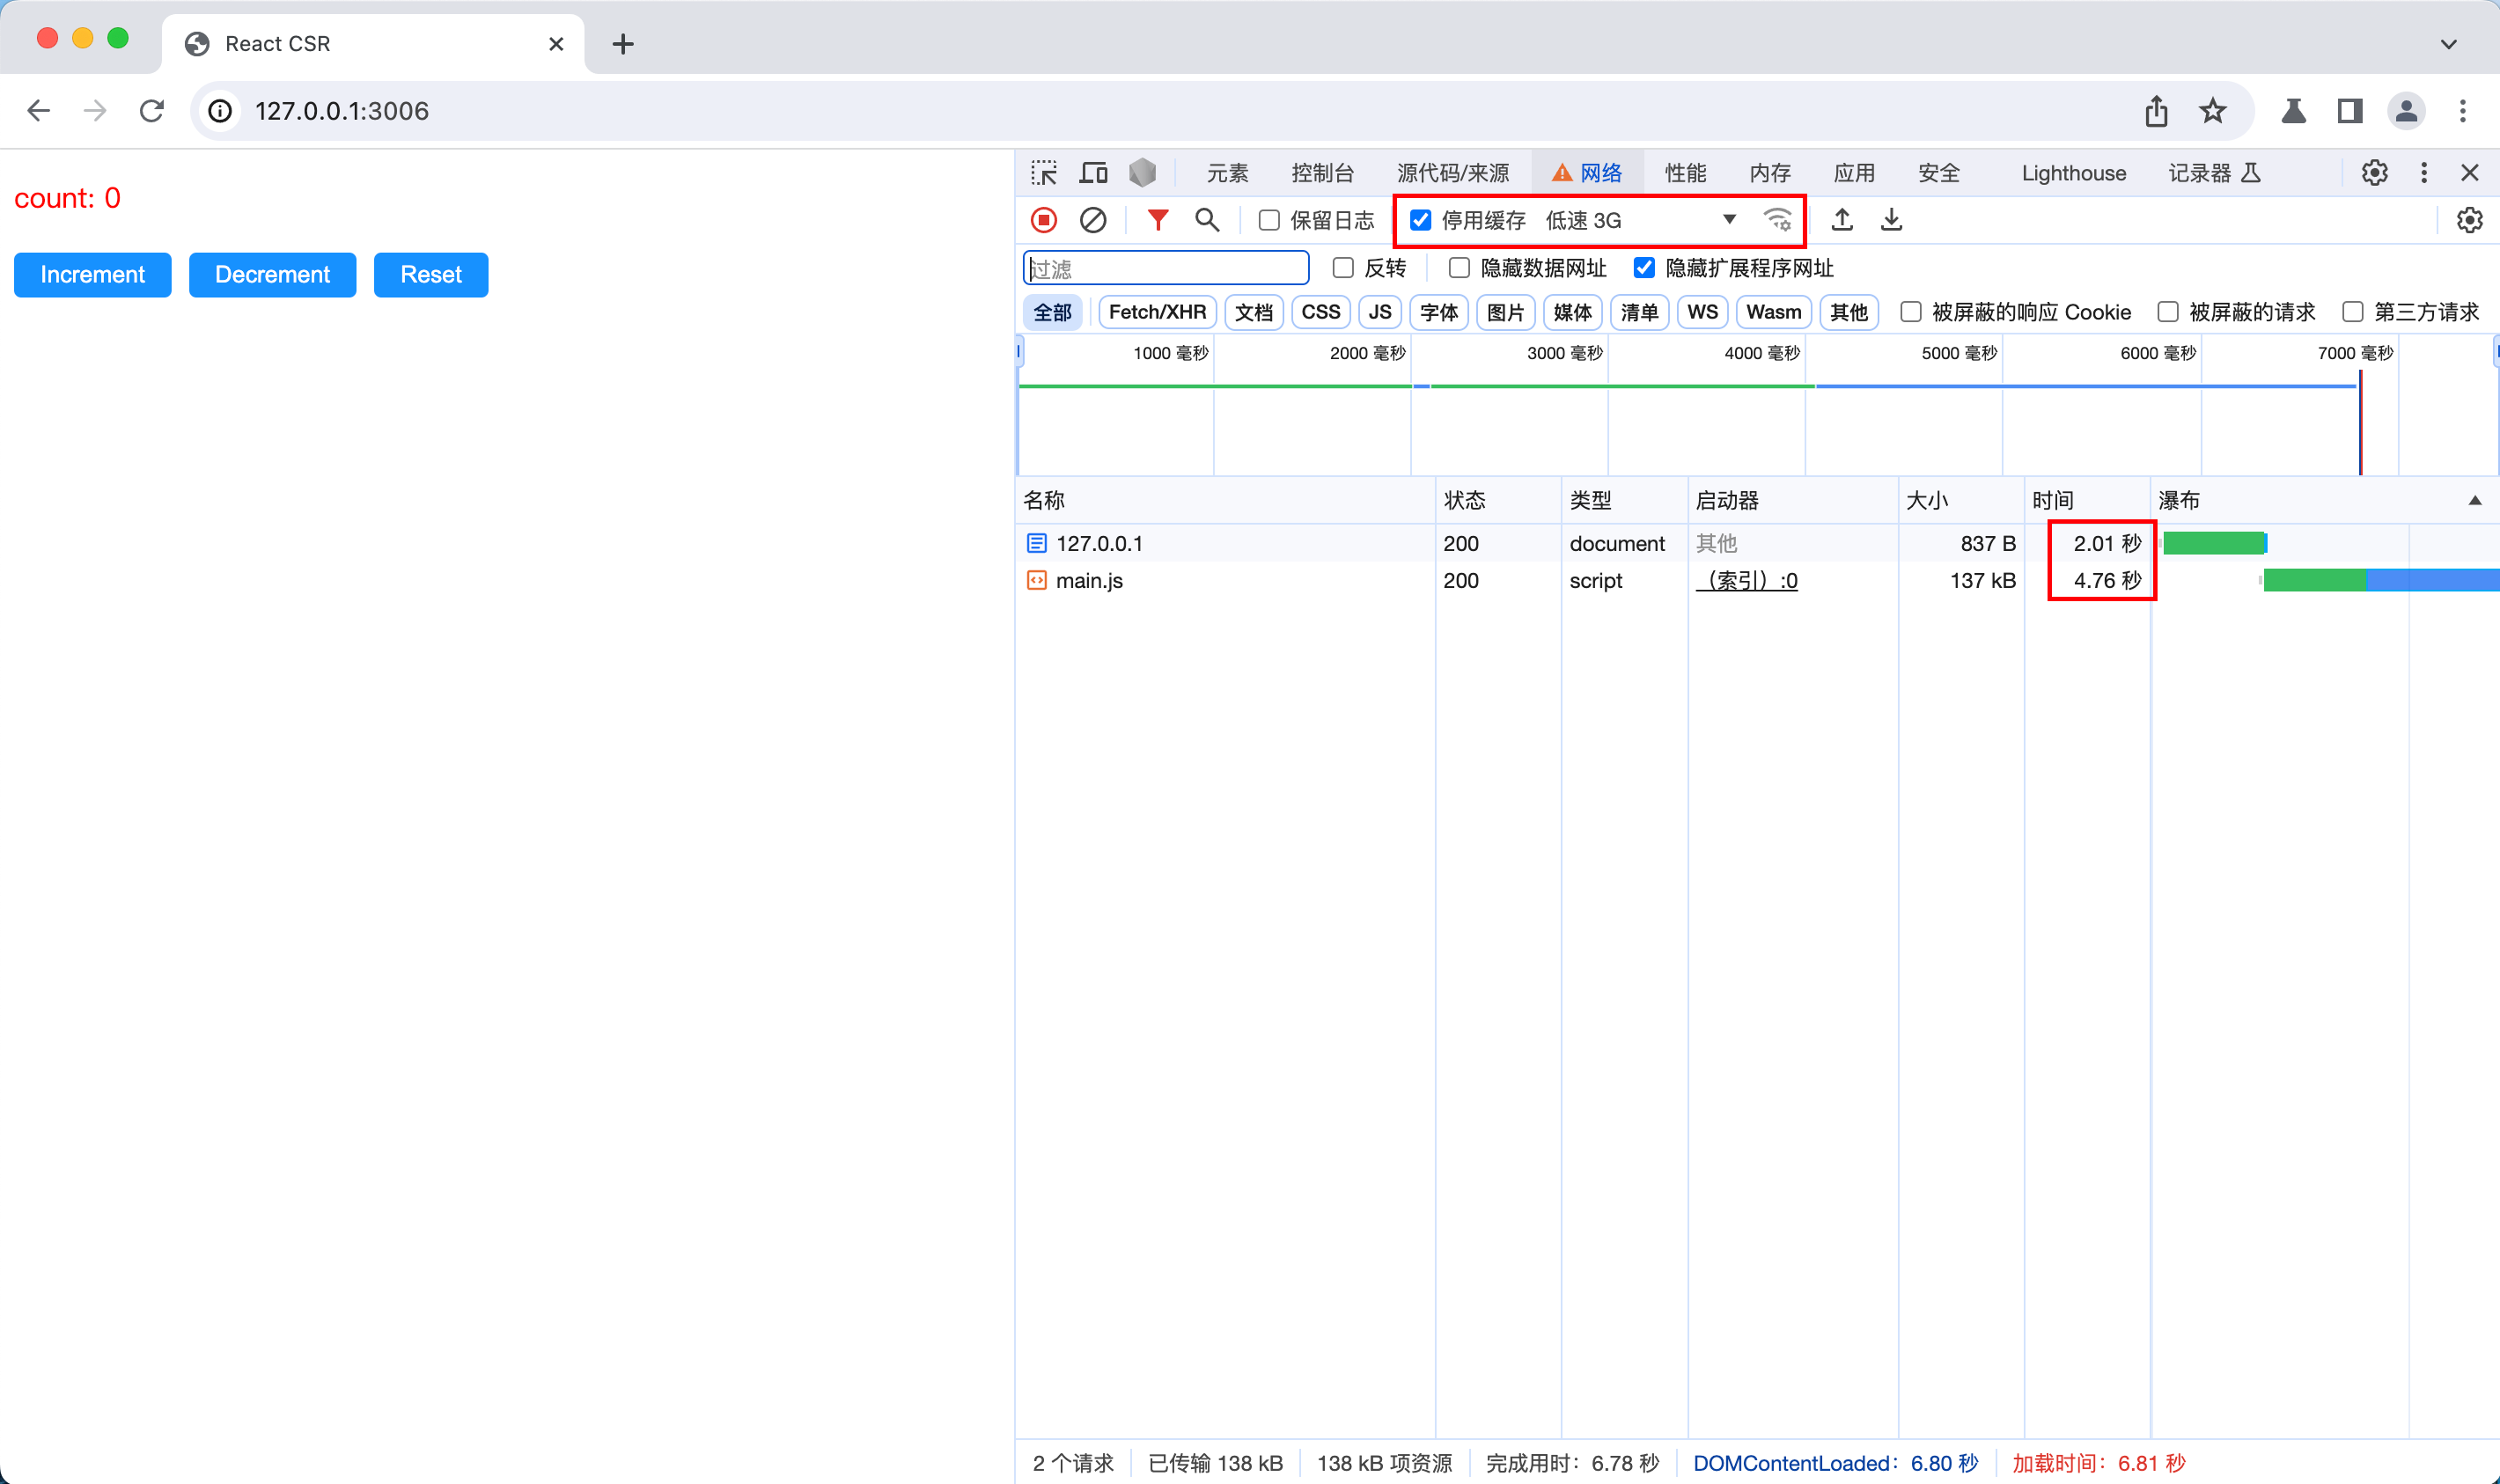Click the Increment button
Image resolution: width=2500 pixels, height=1484 pixels.
click(92, 275)
